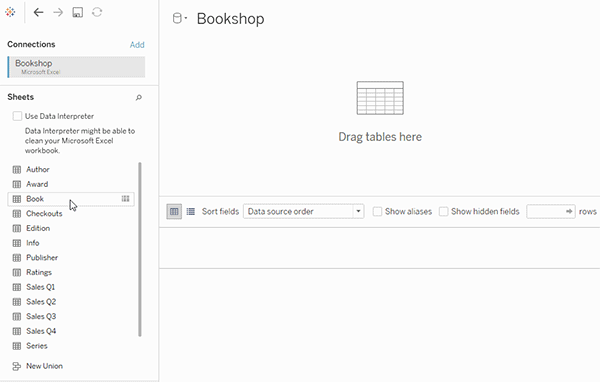
Task: Click the Sales Q2 table icon
Action: coord(17,302)
